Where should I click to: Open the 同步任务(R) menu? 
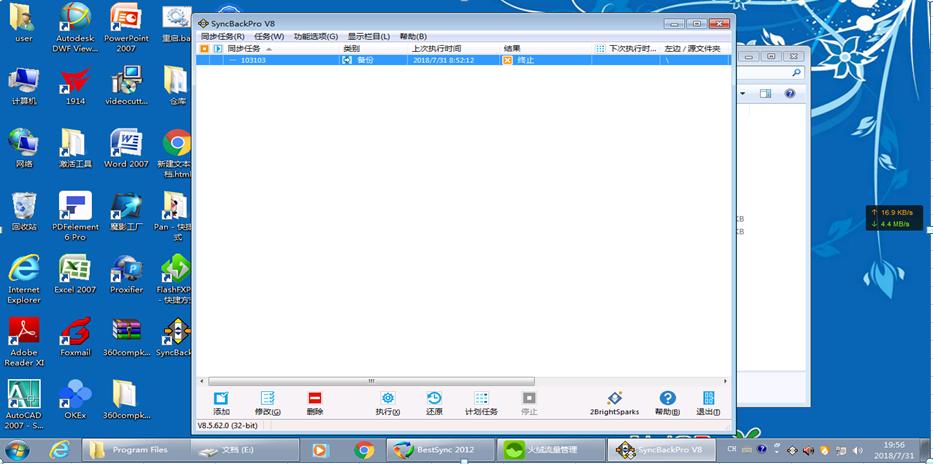click(x=222, y=36)
